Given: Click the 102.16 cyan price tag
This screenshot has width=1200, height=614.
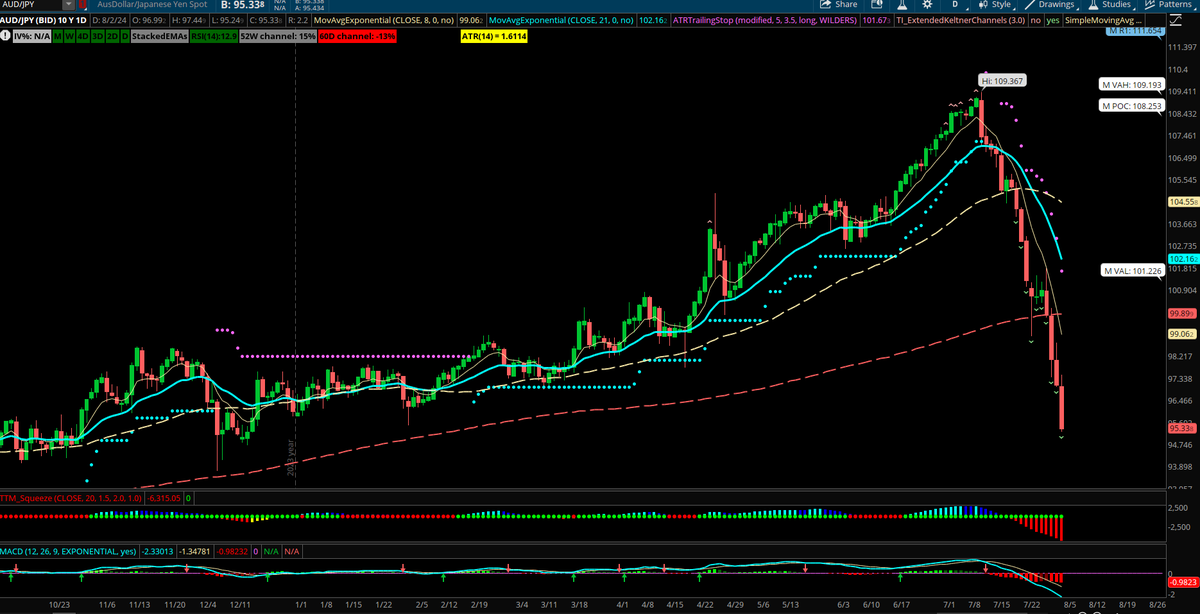Looking at the screenshot, I should tap(1182, 257).
